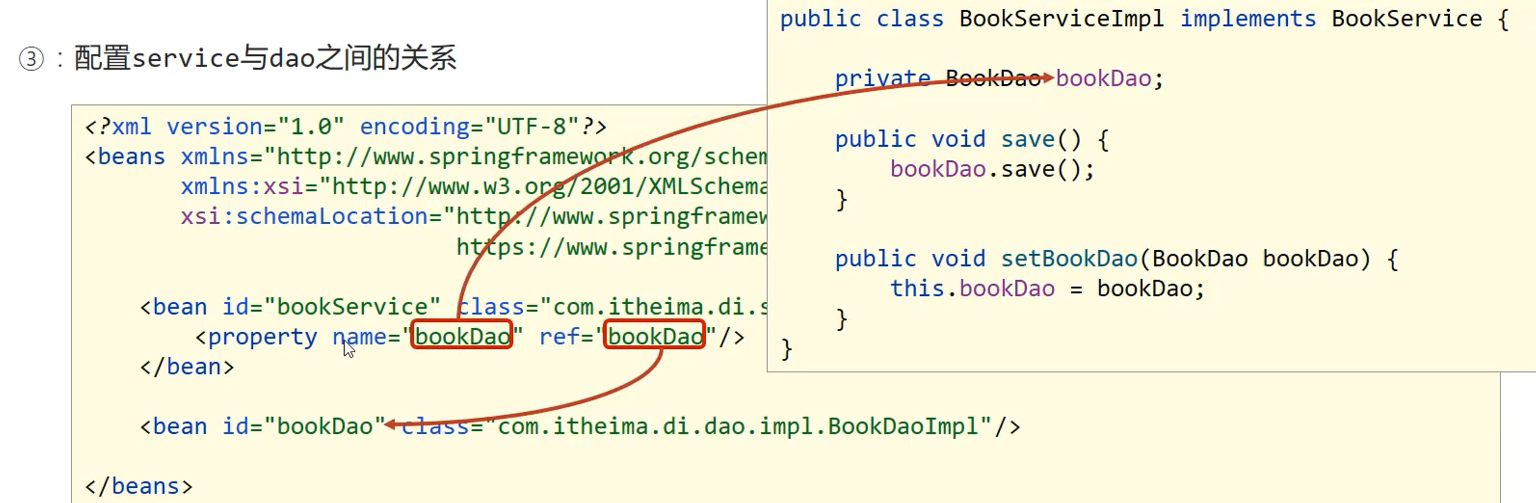Select the red-boxed bookDao ref attribute value

click(655, 337)
